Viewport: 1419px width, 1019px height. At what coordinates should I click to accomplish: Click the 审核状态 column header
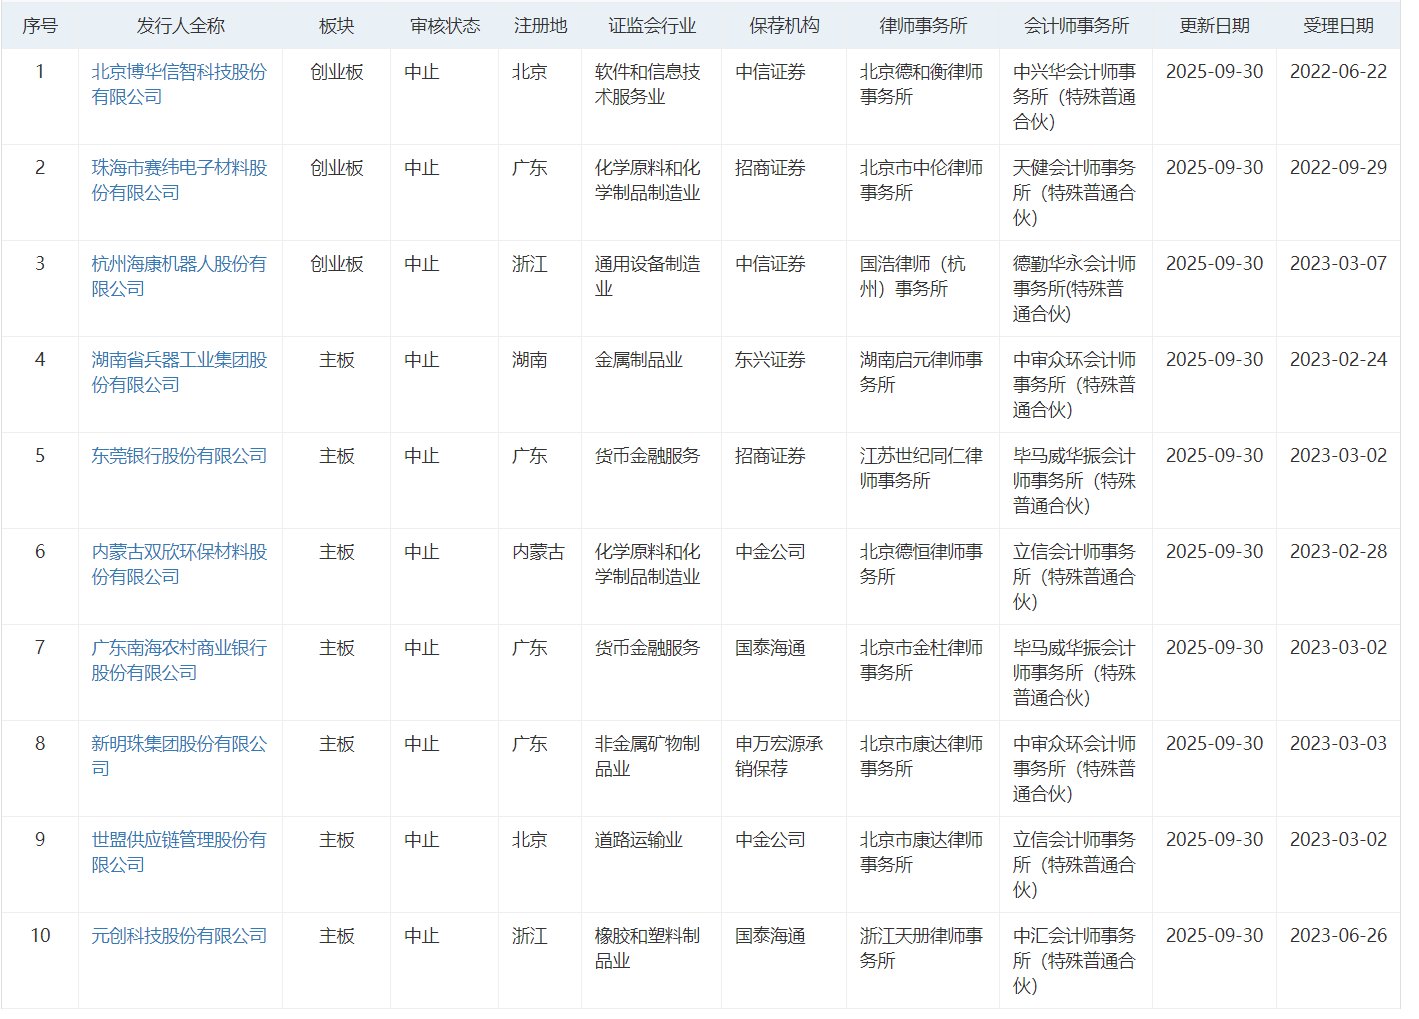coord(444,26)
